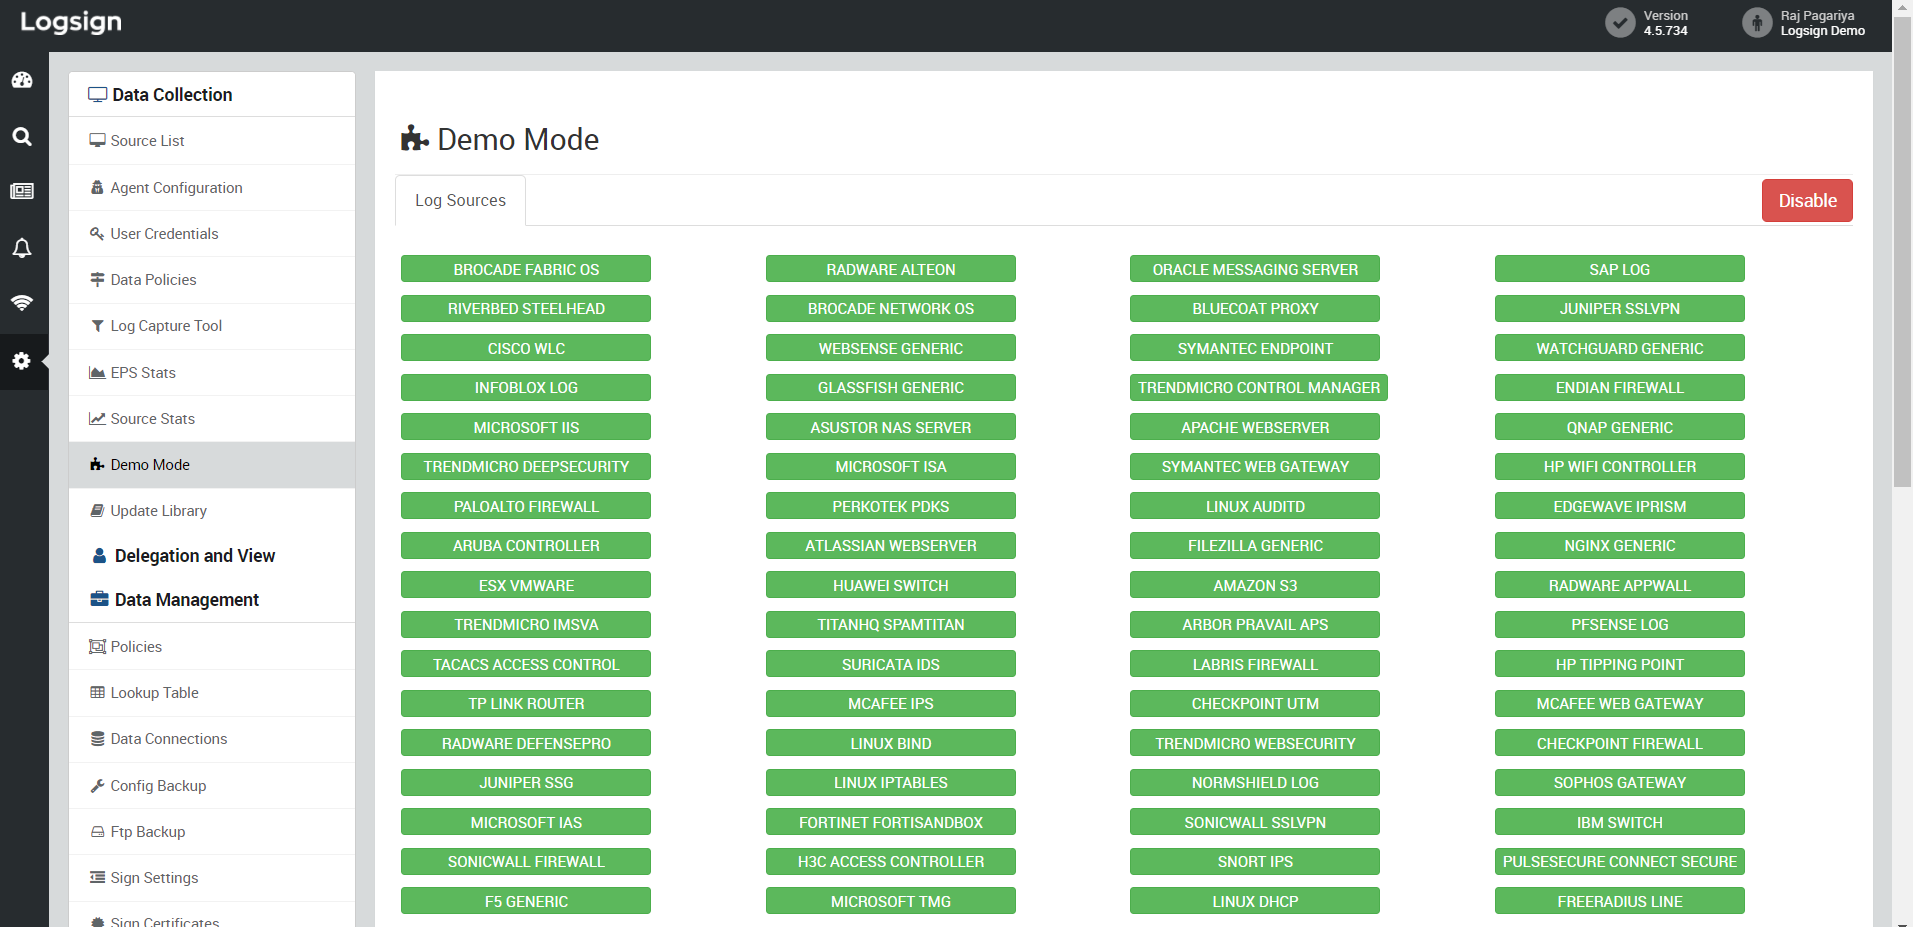Click the line chart icon beside Source Stats

coord(97,418)
